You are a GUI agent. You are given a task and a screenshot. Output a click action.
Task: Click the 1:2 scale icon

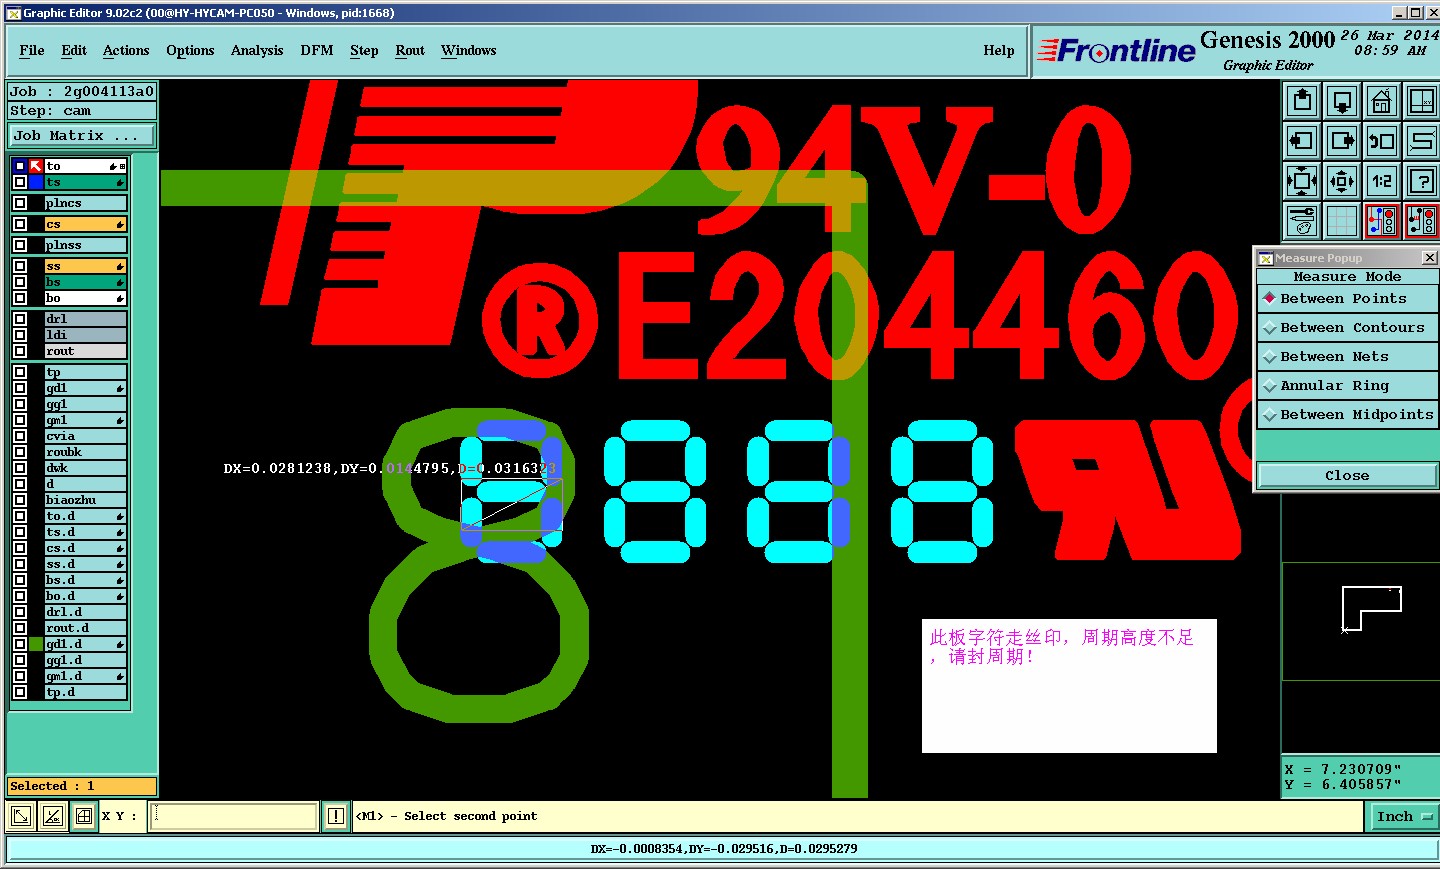tap(1382, 181)
